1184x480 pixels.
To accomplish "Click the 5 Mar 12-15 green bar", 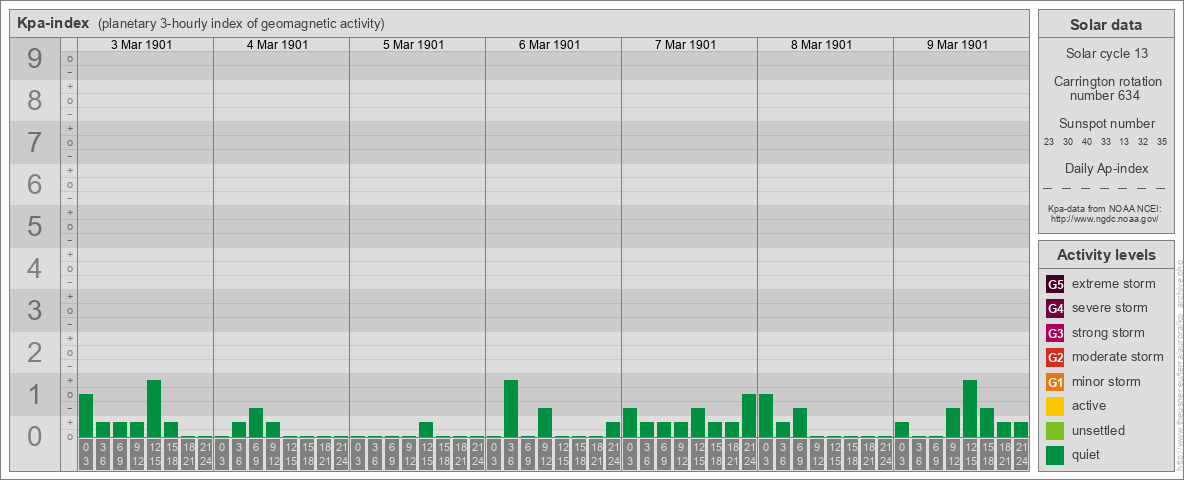I will 426,429.
